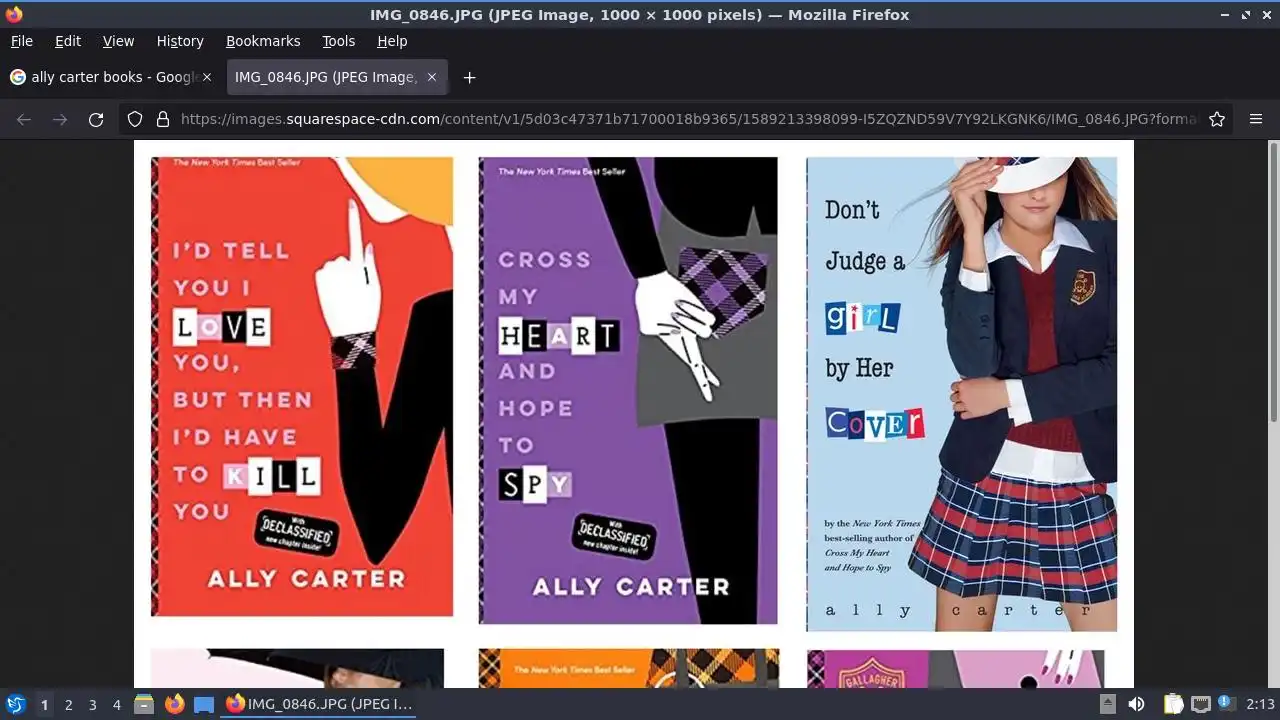Open the Help menu
The image size is (1280, 720).
click(392, 41)
